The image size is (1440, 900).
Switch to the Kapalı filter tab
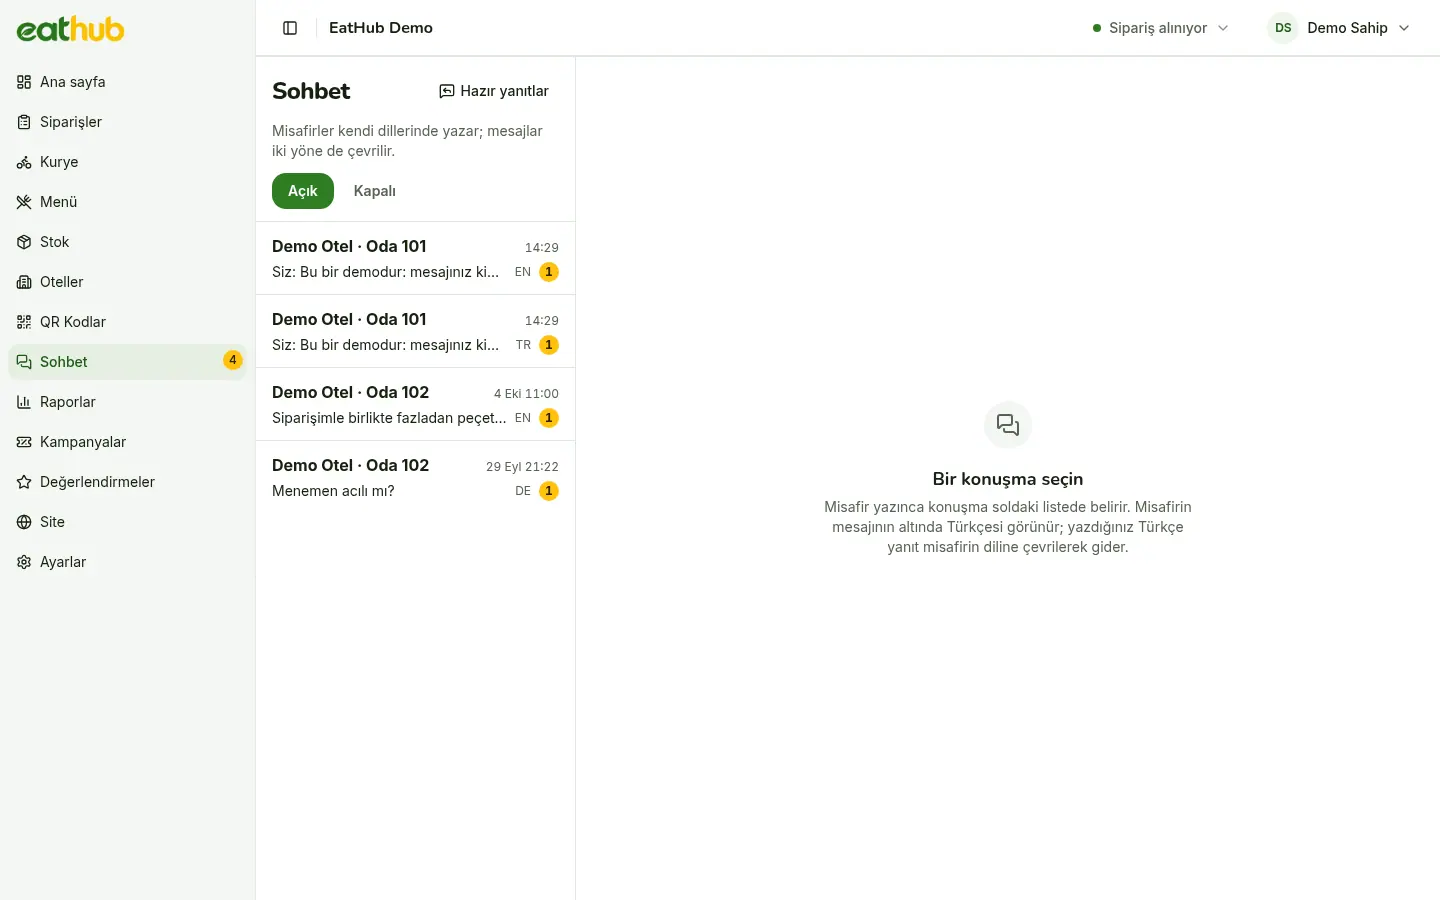(375, 191)
